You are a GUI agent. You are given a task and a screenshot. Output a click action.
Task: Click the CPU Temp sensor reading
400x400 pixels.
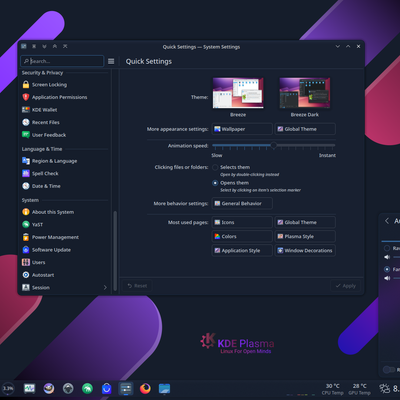point(332,389)
